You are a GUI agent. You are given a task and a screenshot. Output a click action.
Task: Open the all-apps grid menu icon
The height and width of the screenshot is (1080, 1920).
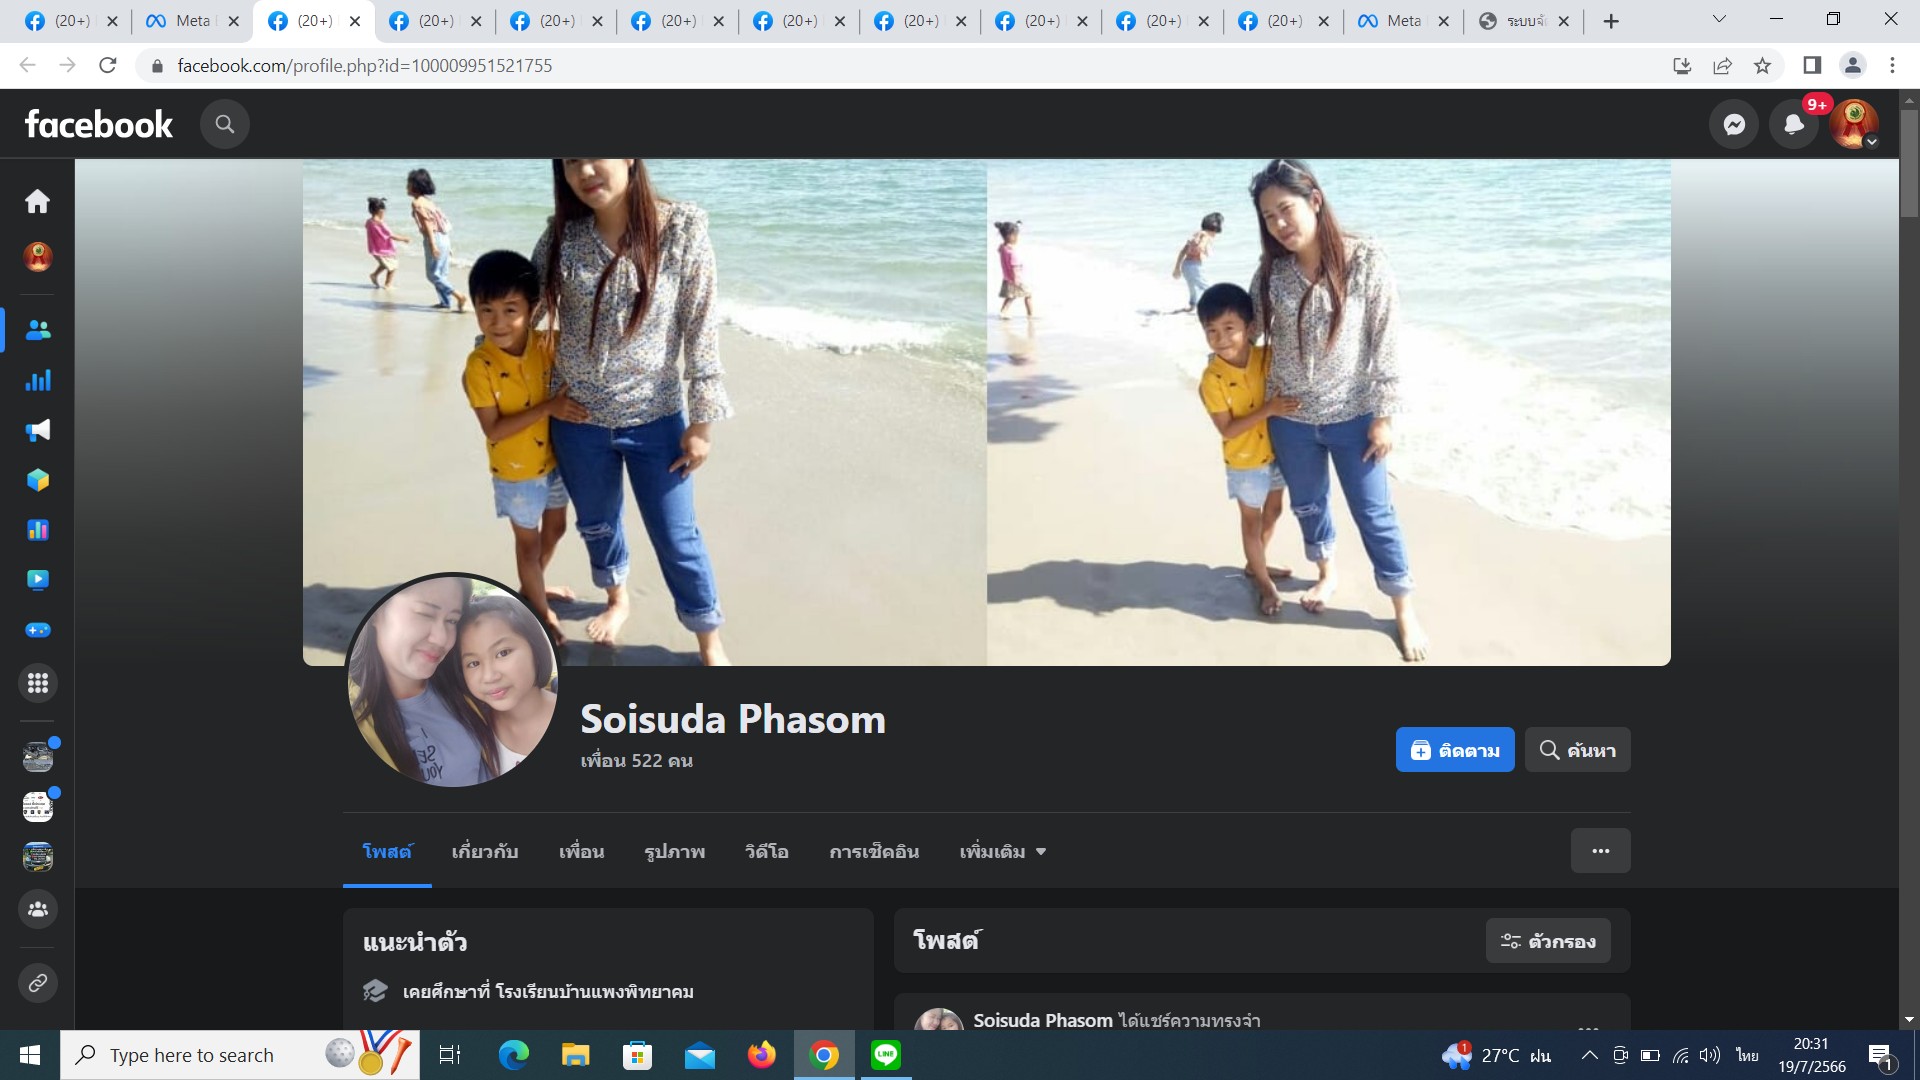click(x=38, y=683)
